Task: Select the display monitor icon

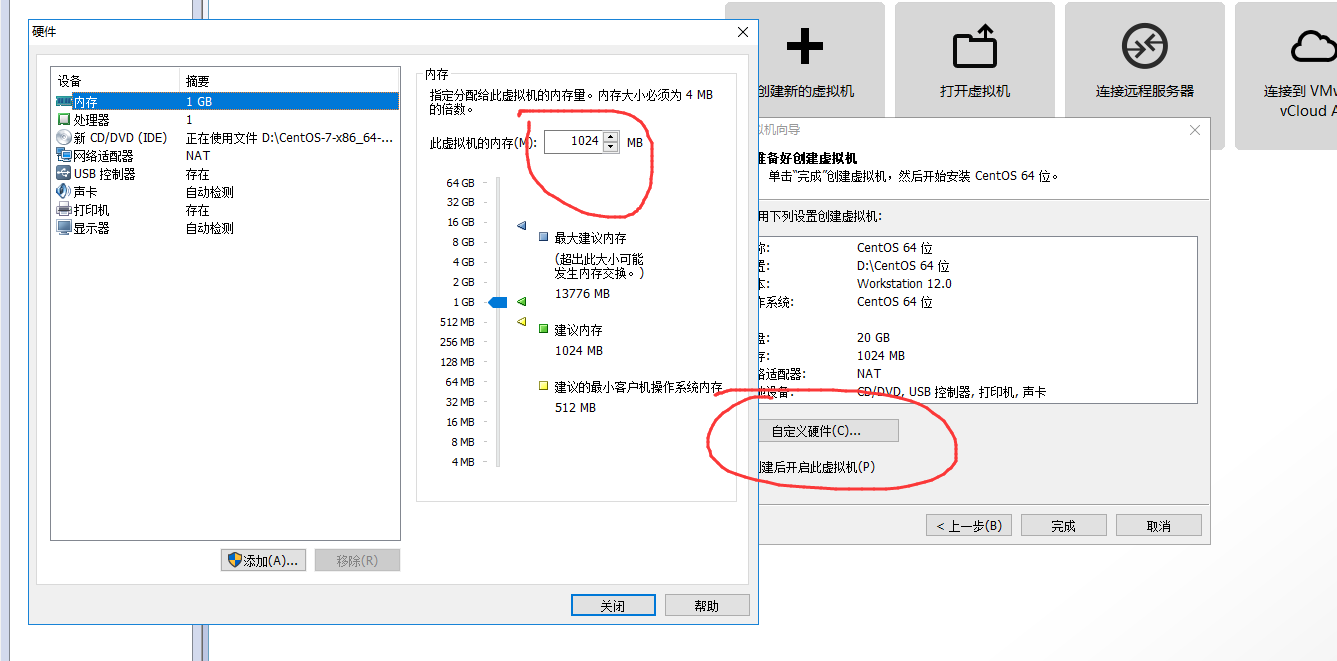Action: [64, 228]
